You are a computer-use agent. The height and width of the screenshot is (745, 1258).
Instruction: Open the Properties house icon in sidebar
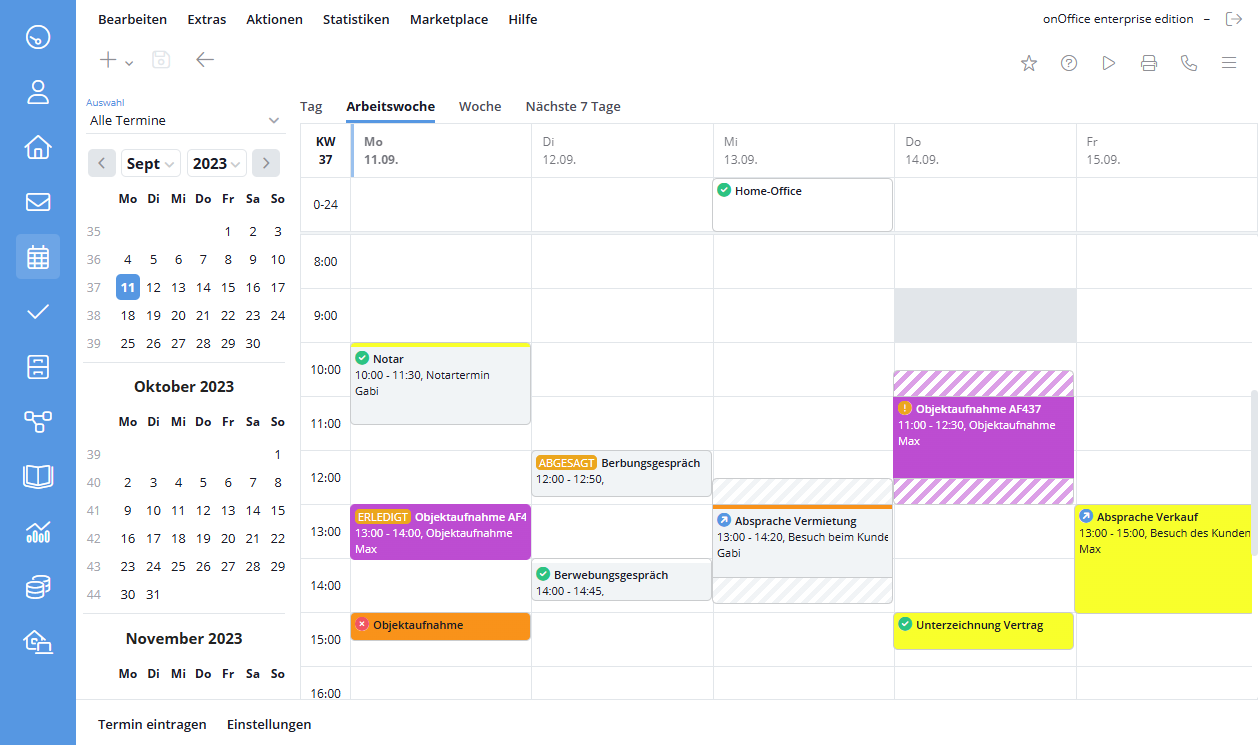point(38,147)
